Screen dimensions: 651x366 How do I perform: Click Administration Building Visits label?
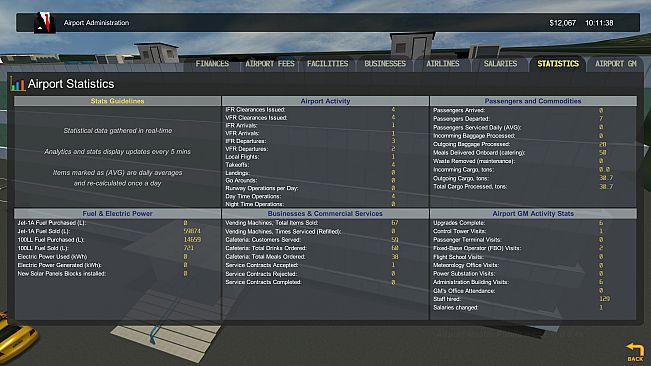(x=471, y=282)
